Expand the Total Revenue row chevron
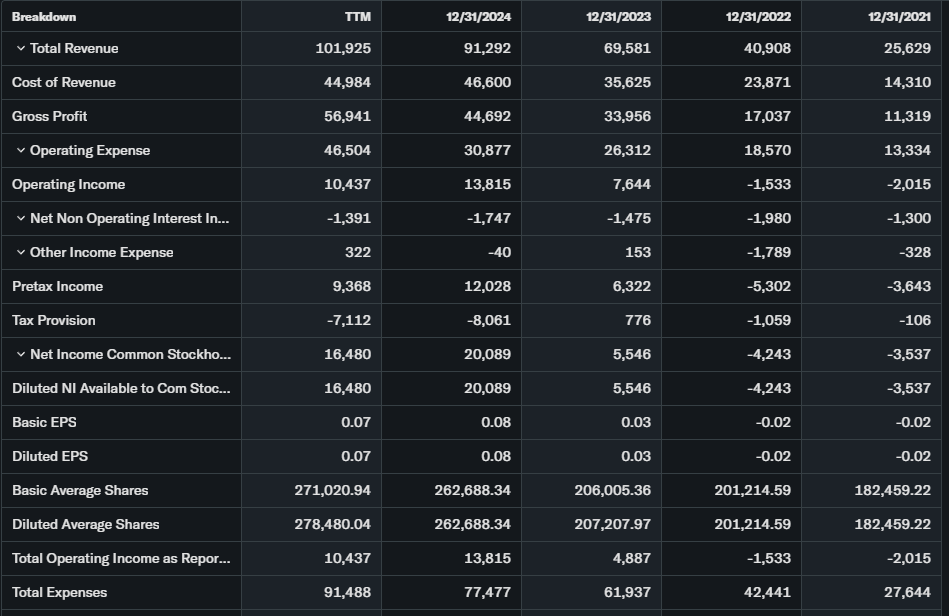The width and height of the screenshot is (949, 616). (21, 49)
